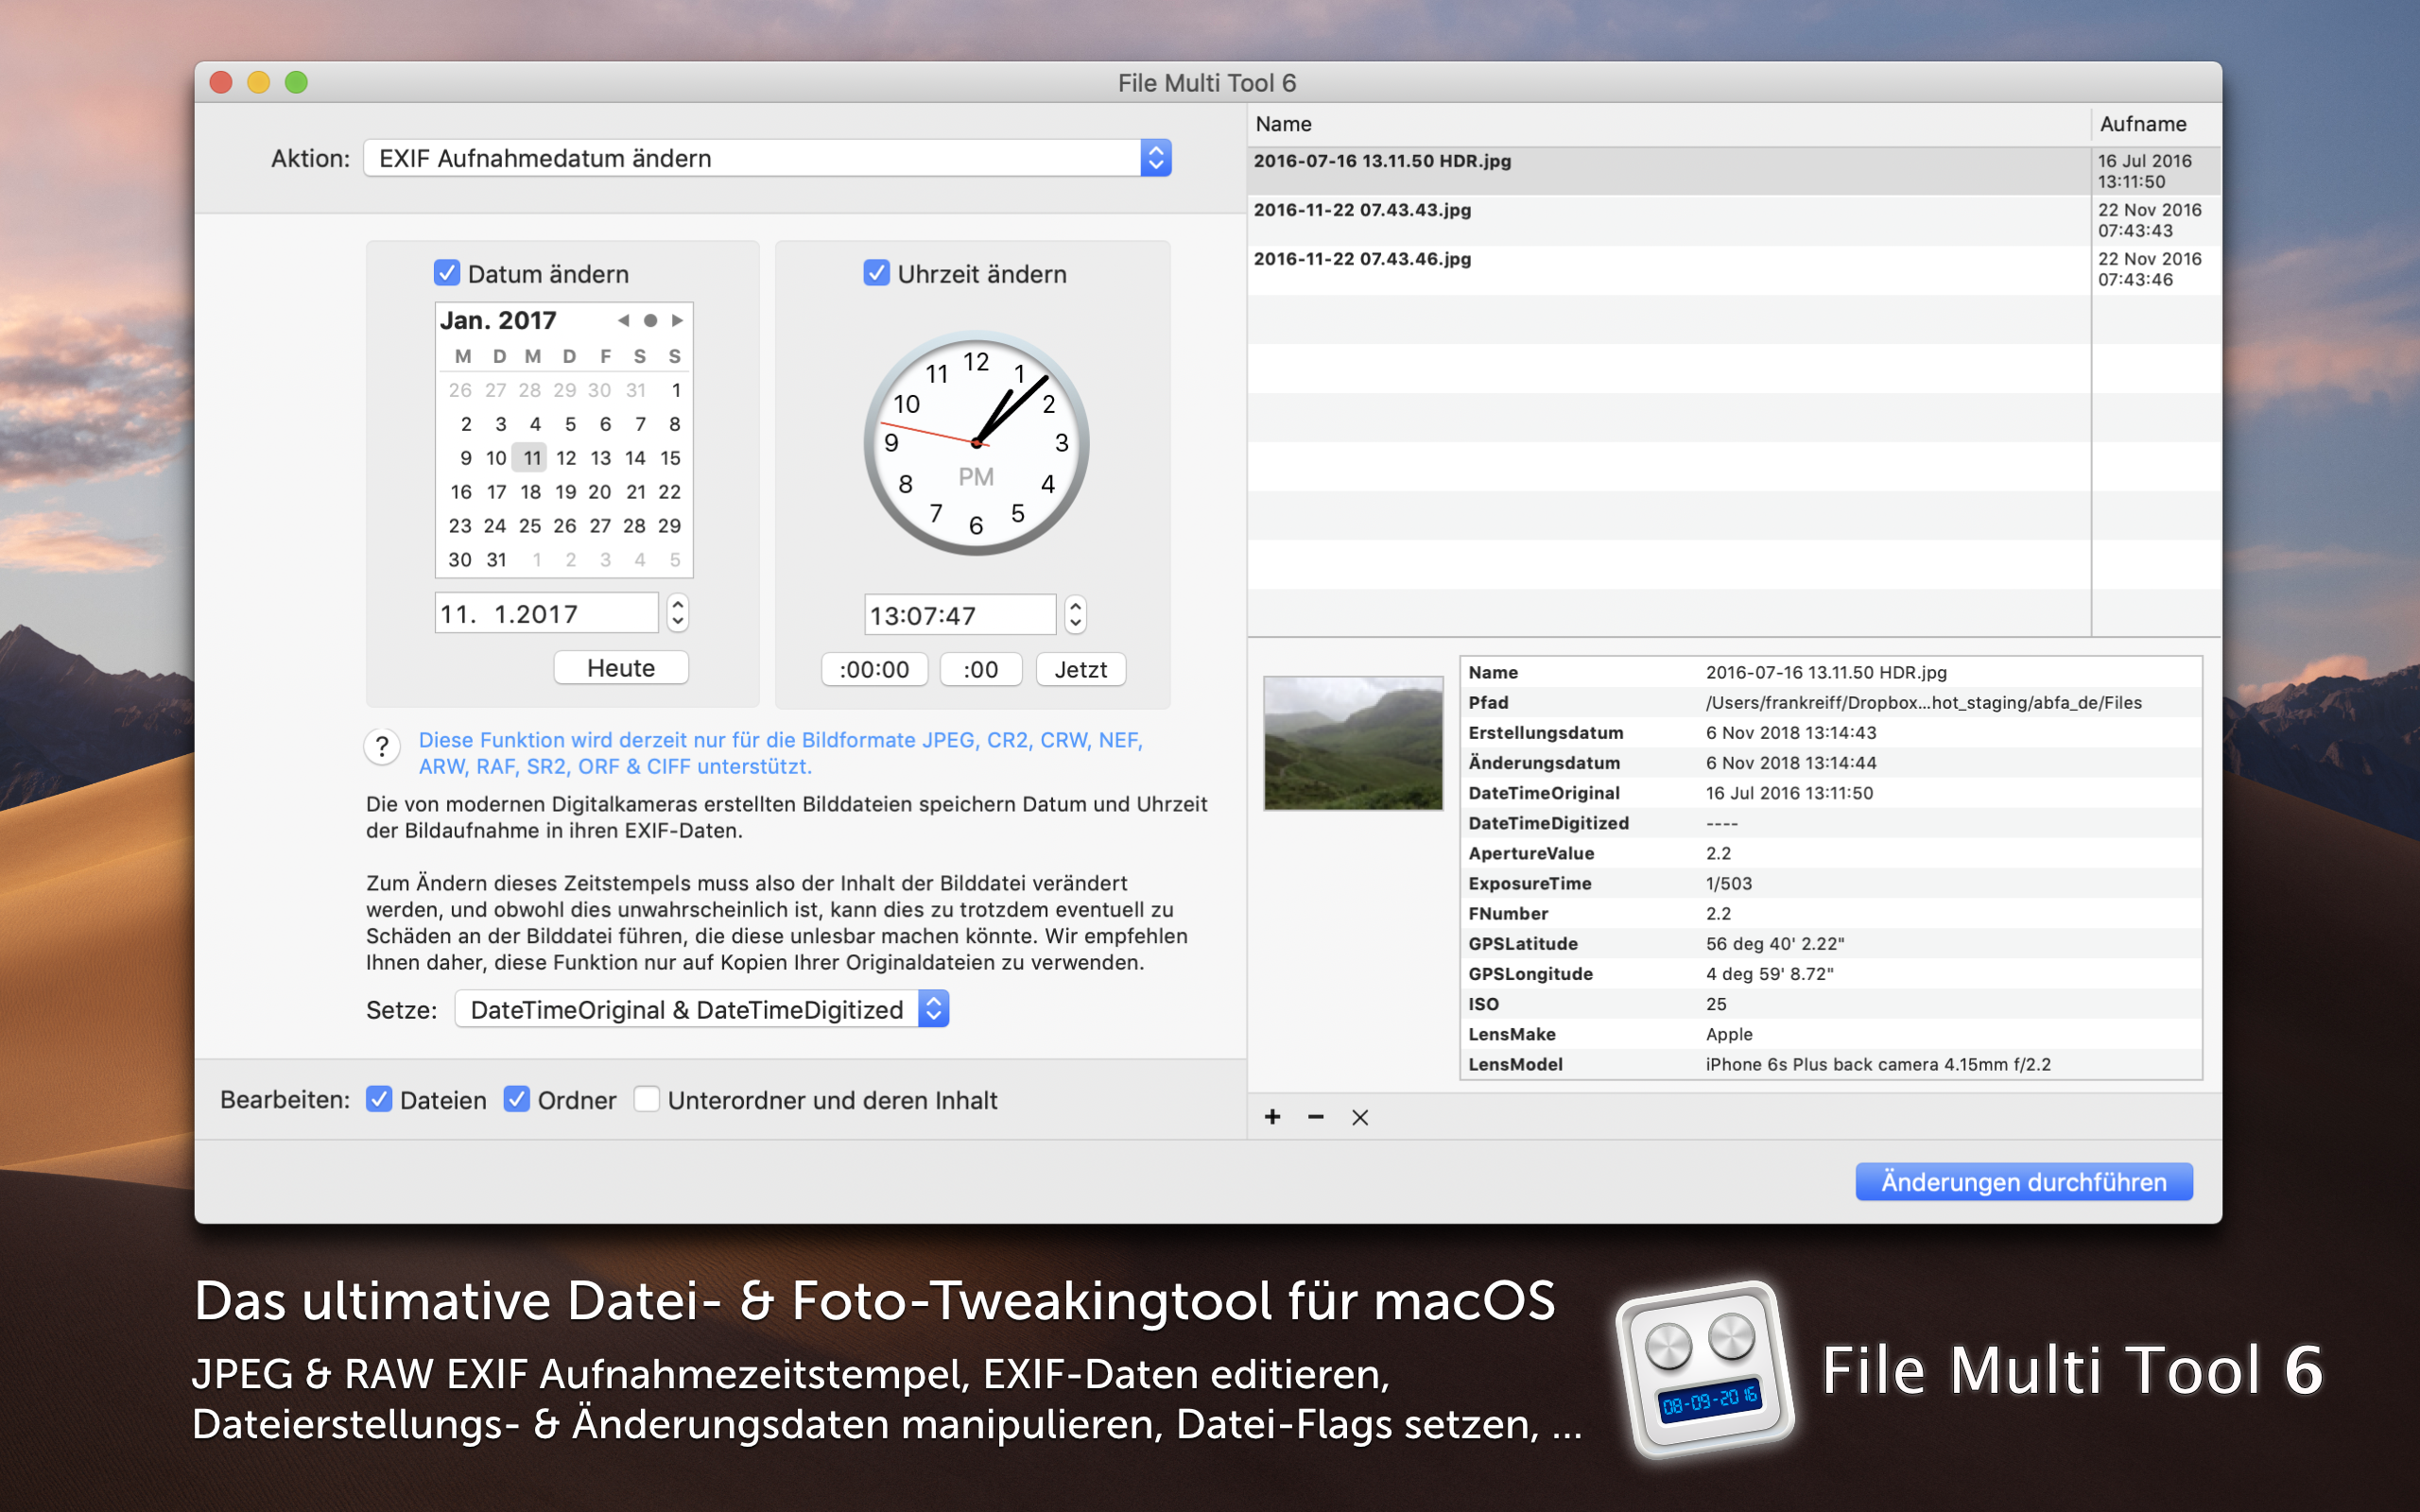The width and height of the screenshot is (2420, 1512).
Task: Click the image preview thumbnail
Action: 1353,743
